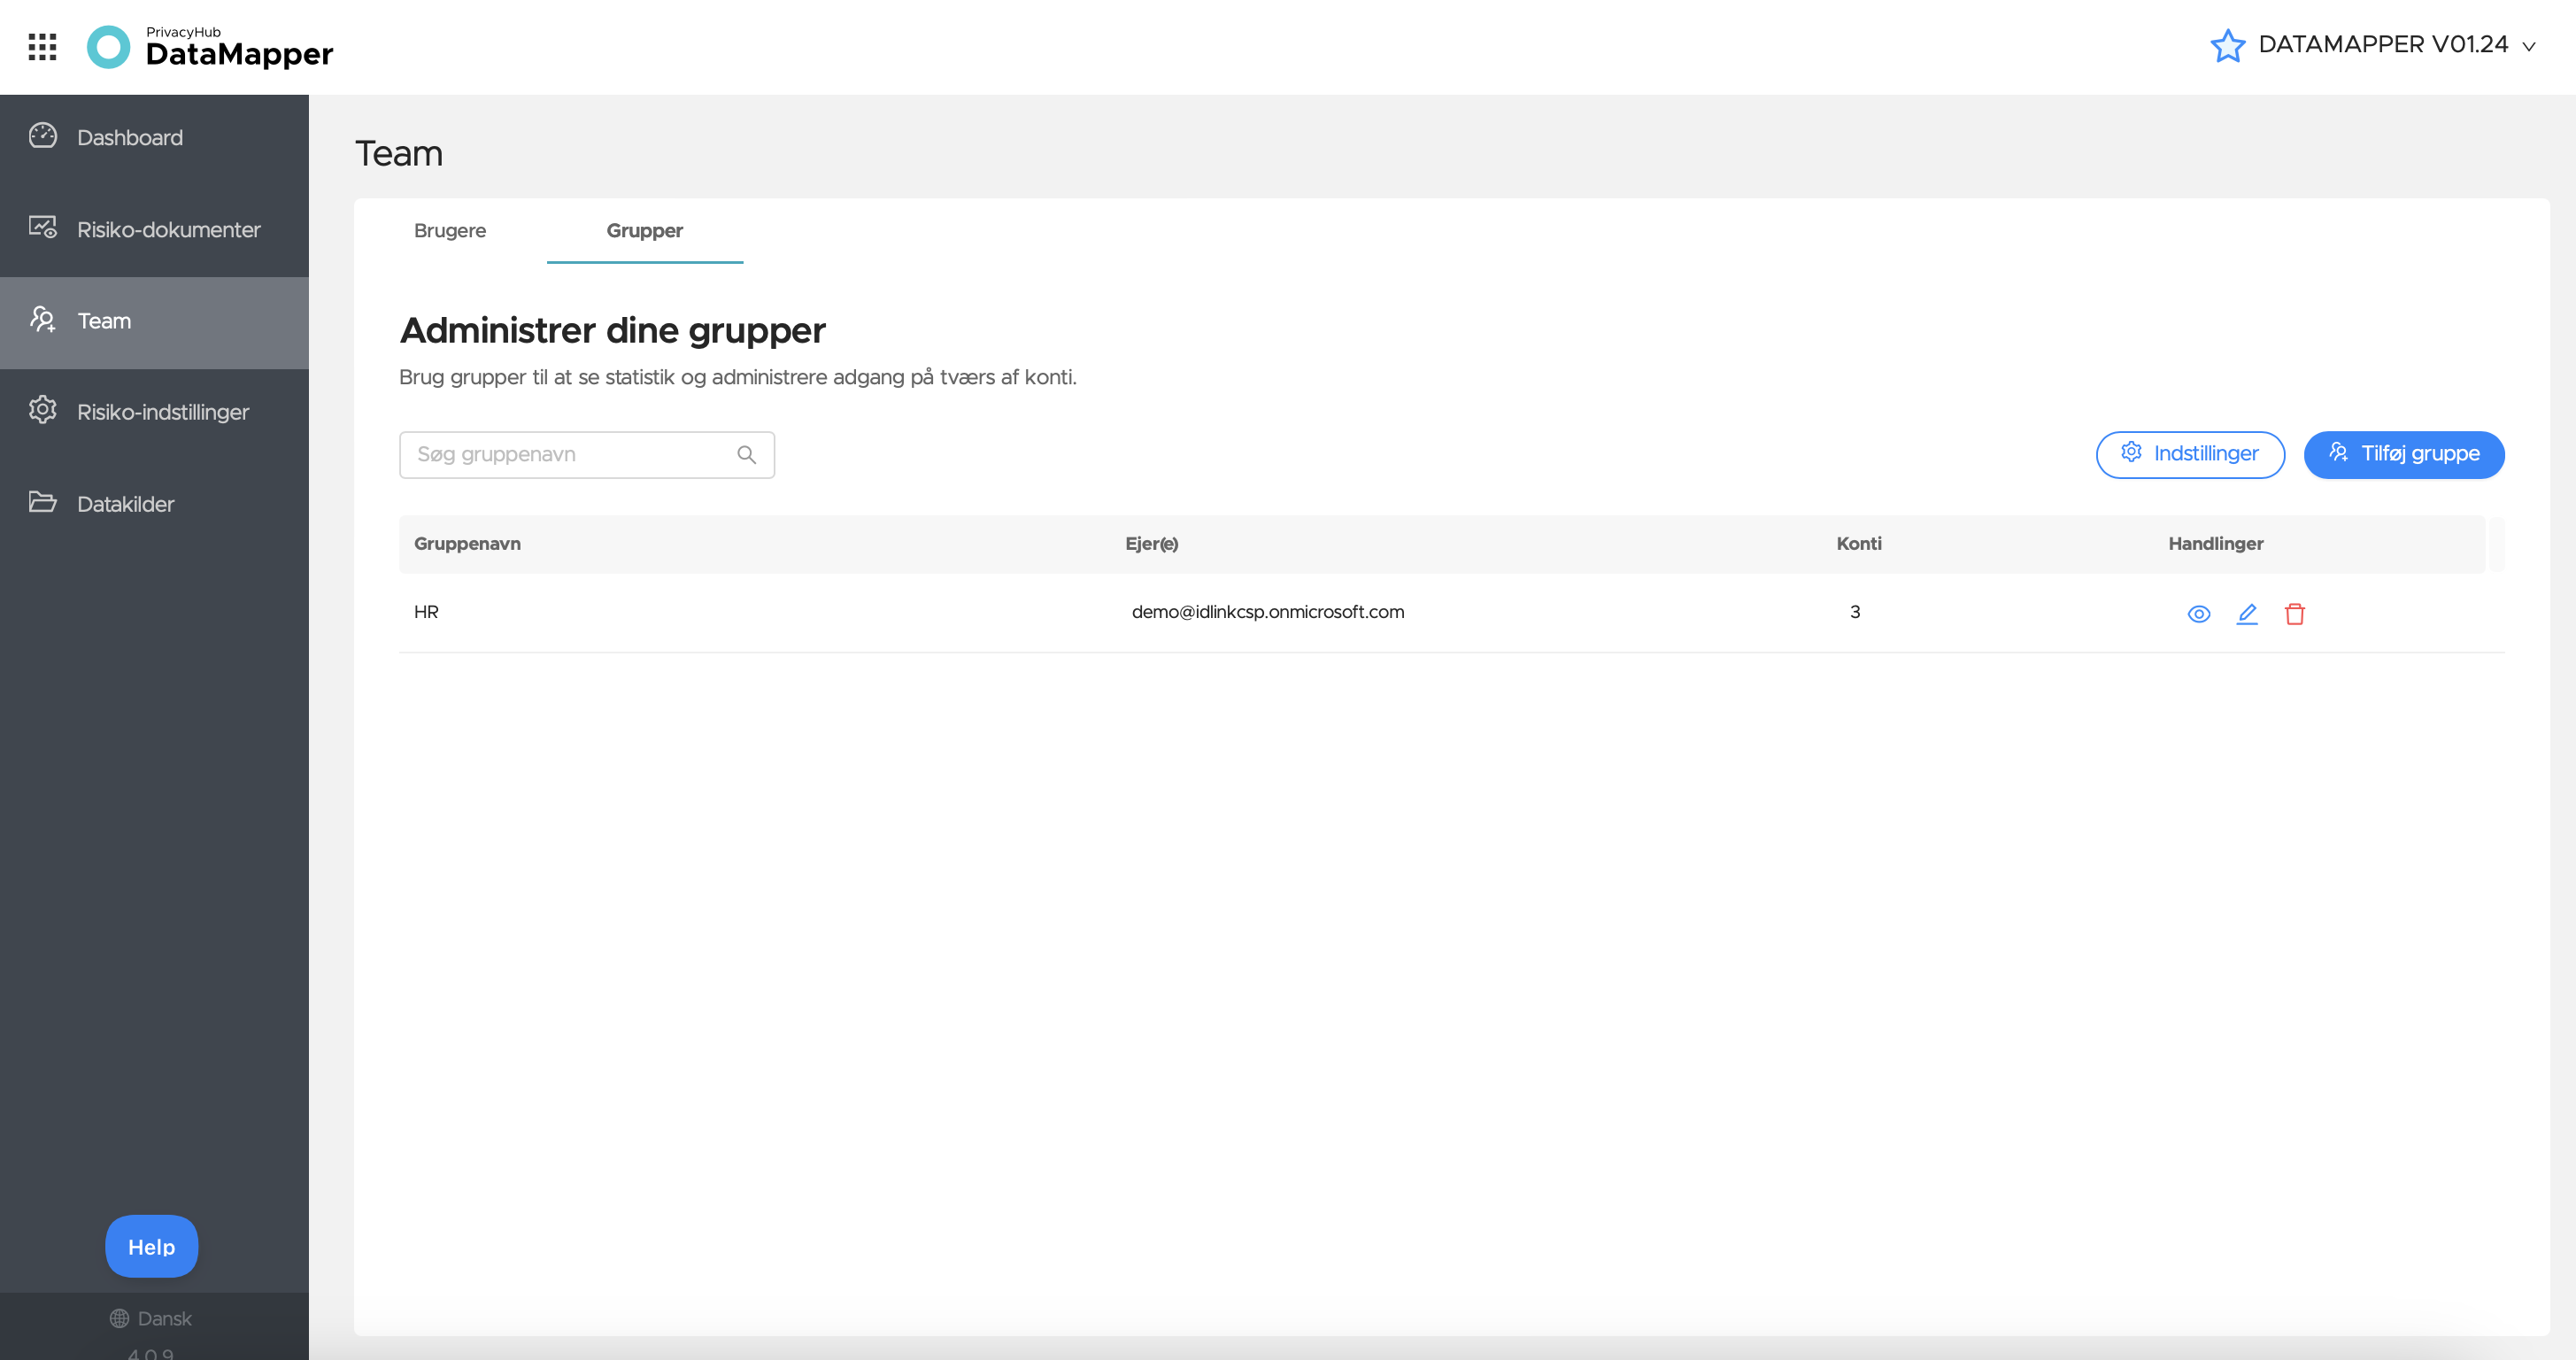Edit the HR group pencil icon

point(2246,614)
